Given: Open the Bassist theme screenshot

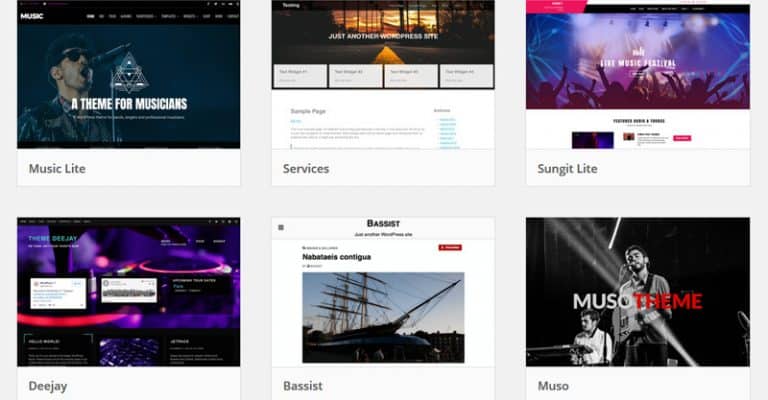Looking at the screenshot, I should (383, 292).
